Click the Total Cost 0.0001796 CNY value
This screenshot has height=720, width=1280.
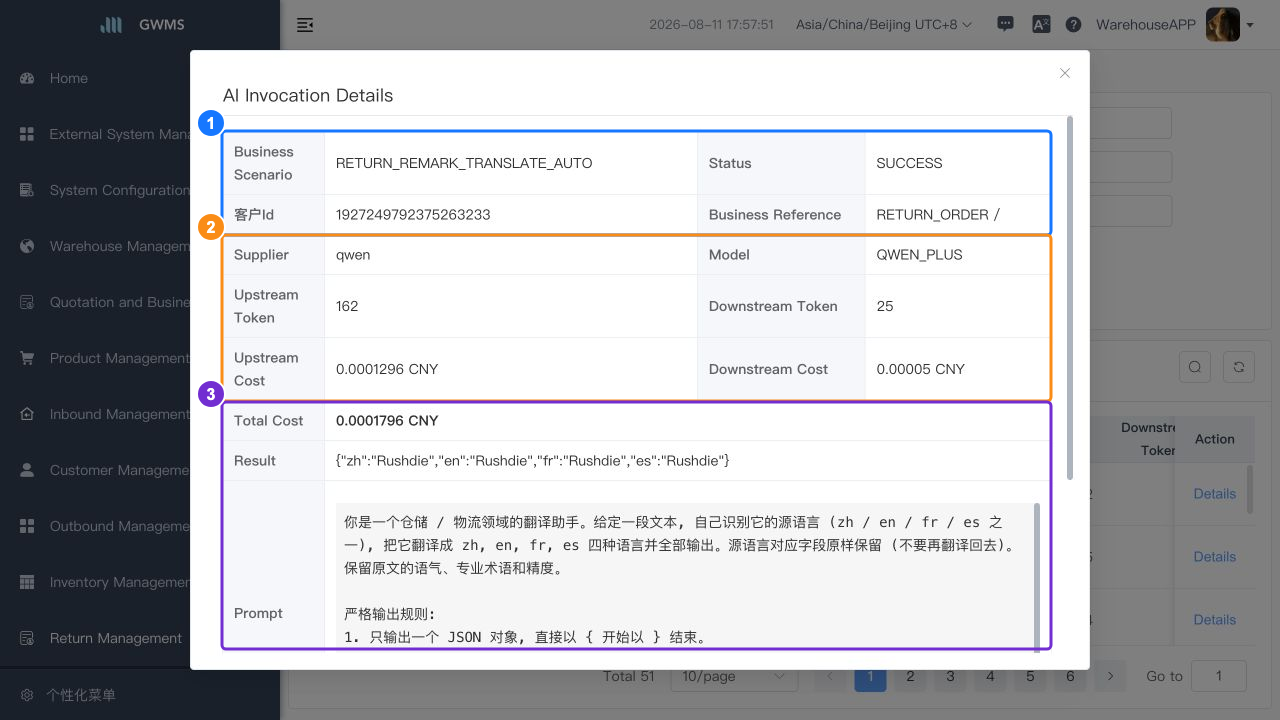point(387,420)
